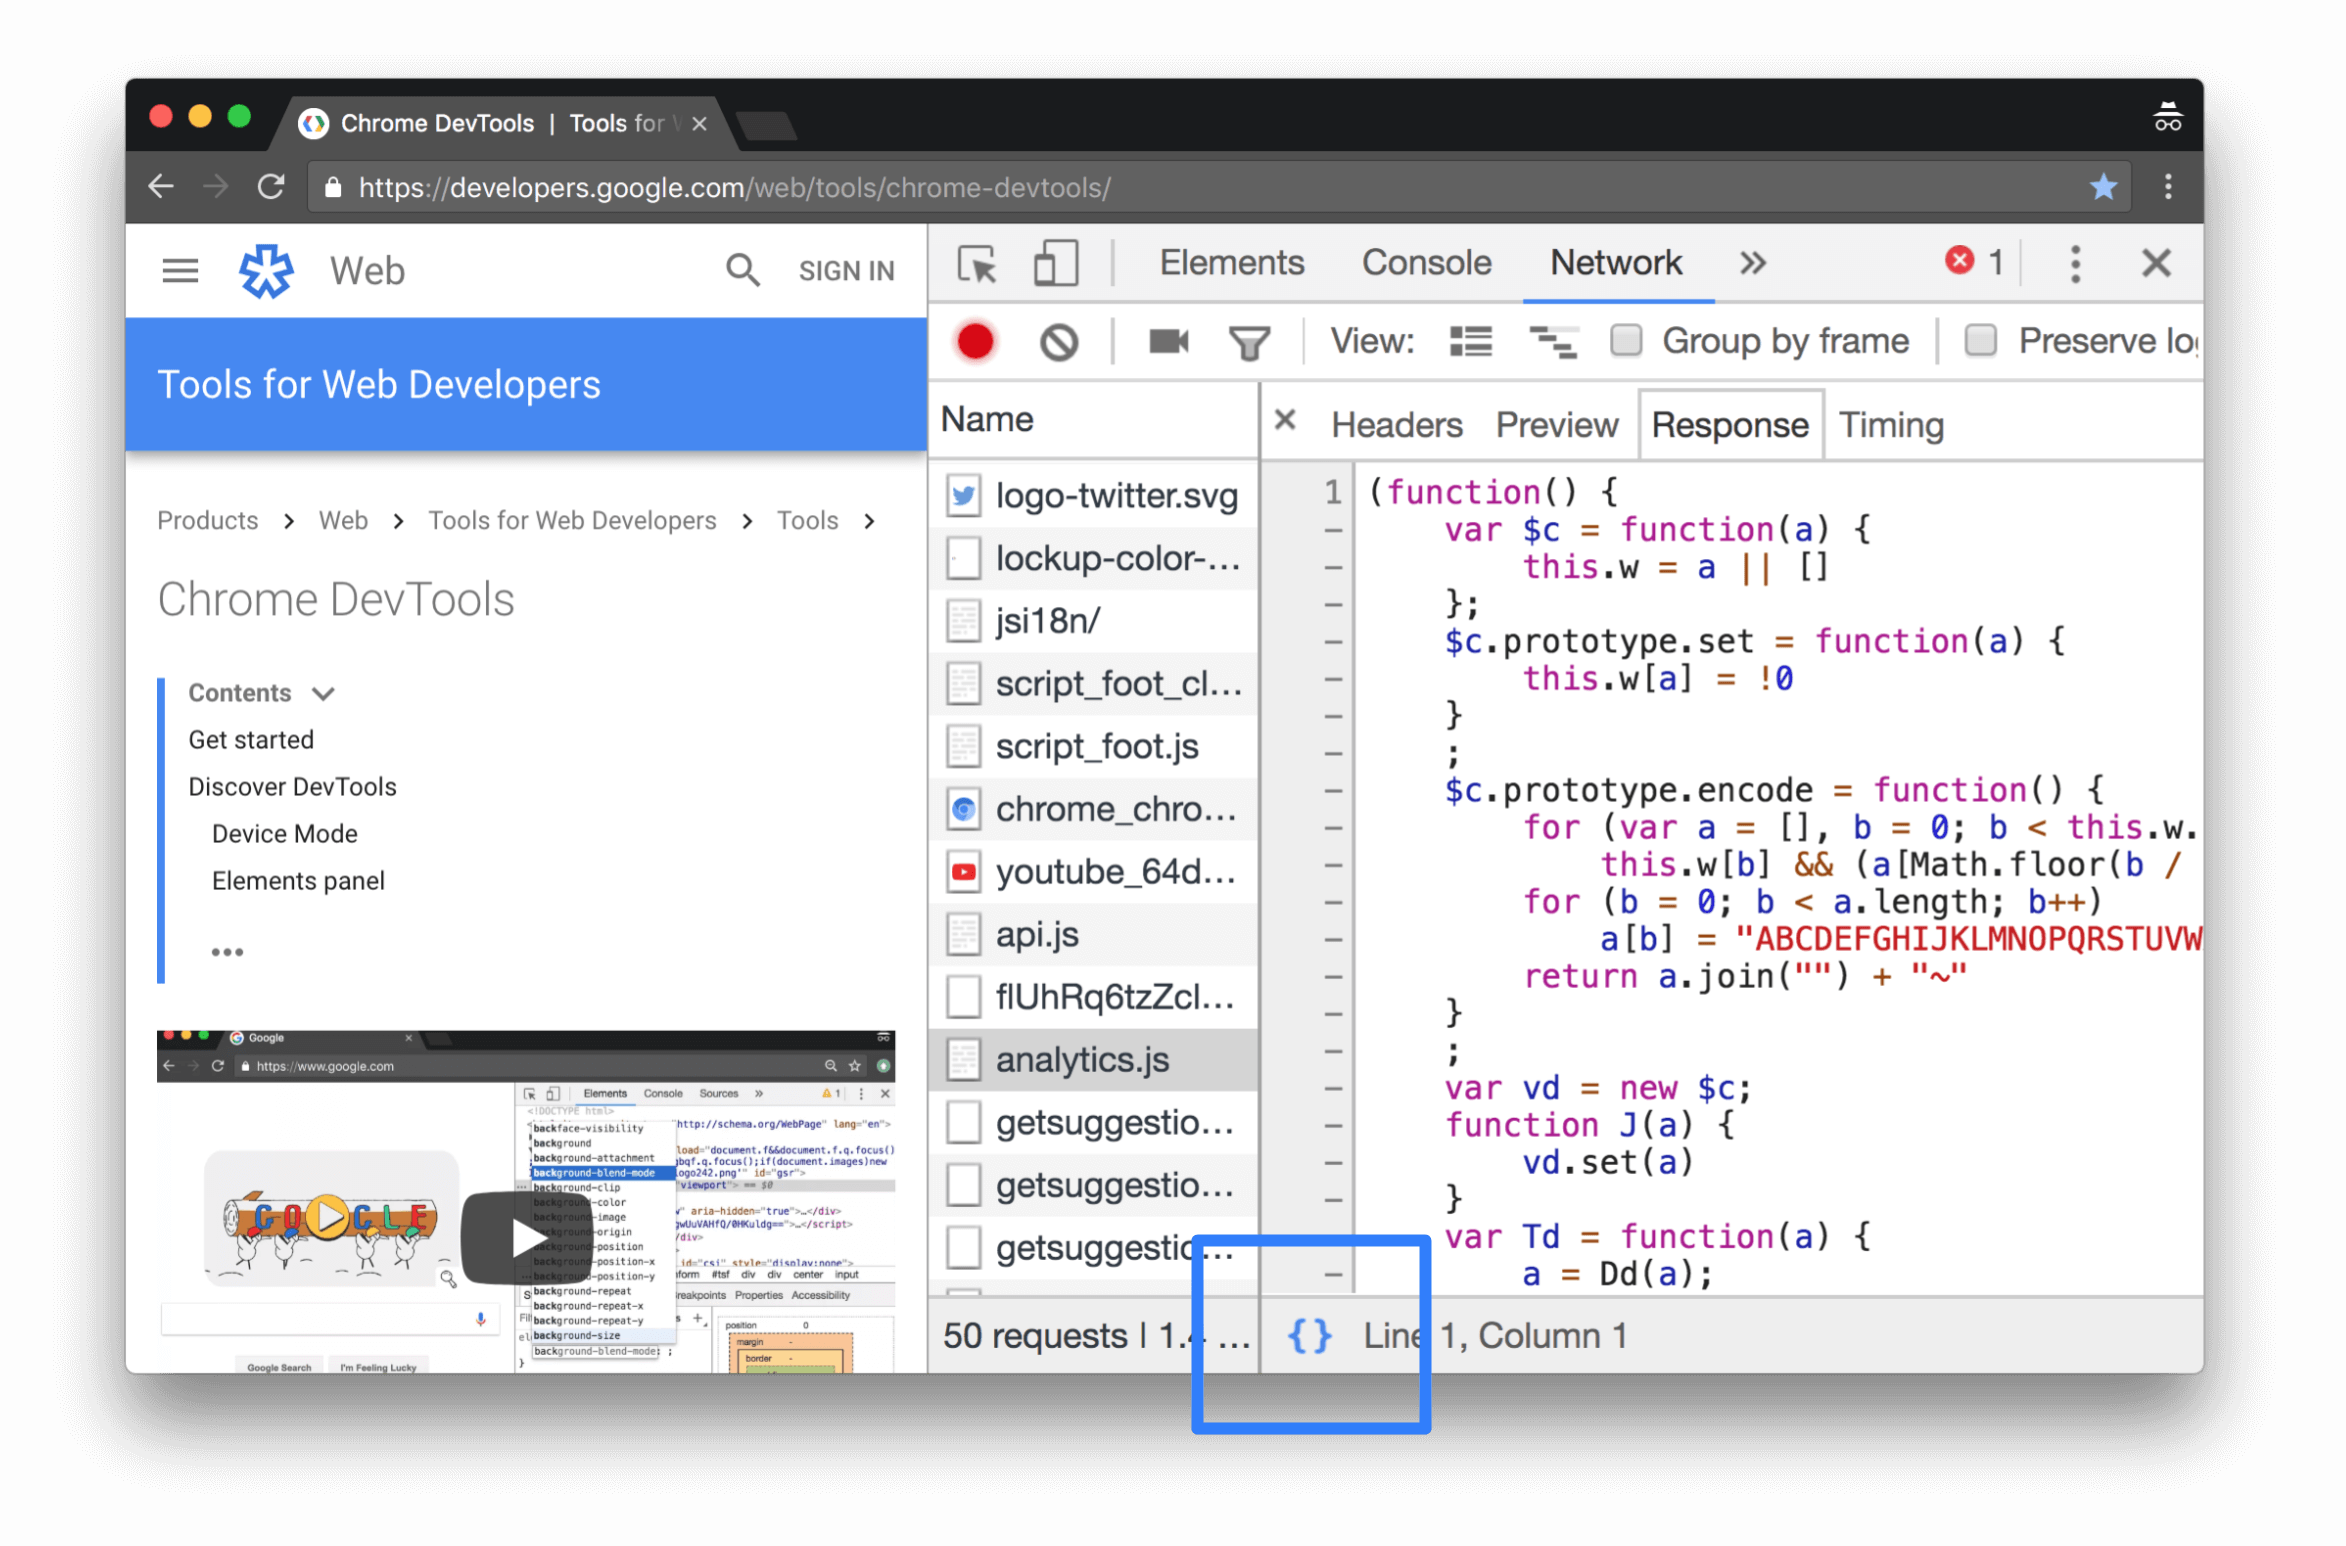2346x1546 pixels.
Task: Enable the Preserve log checkbox
Action: pos(1979,340)
